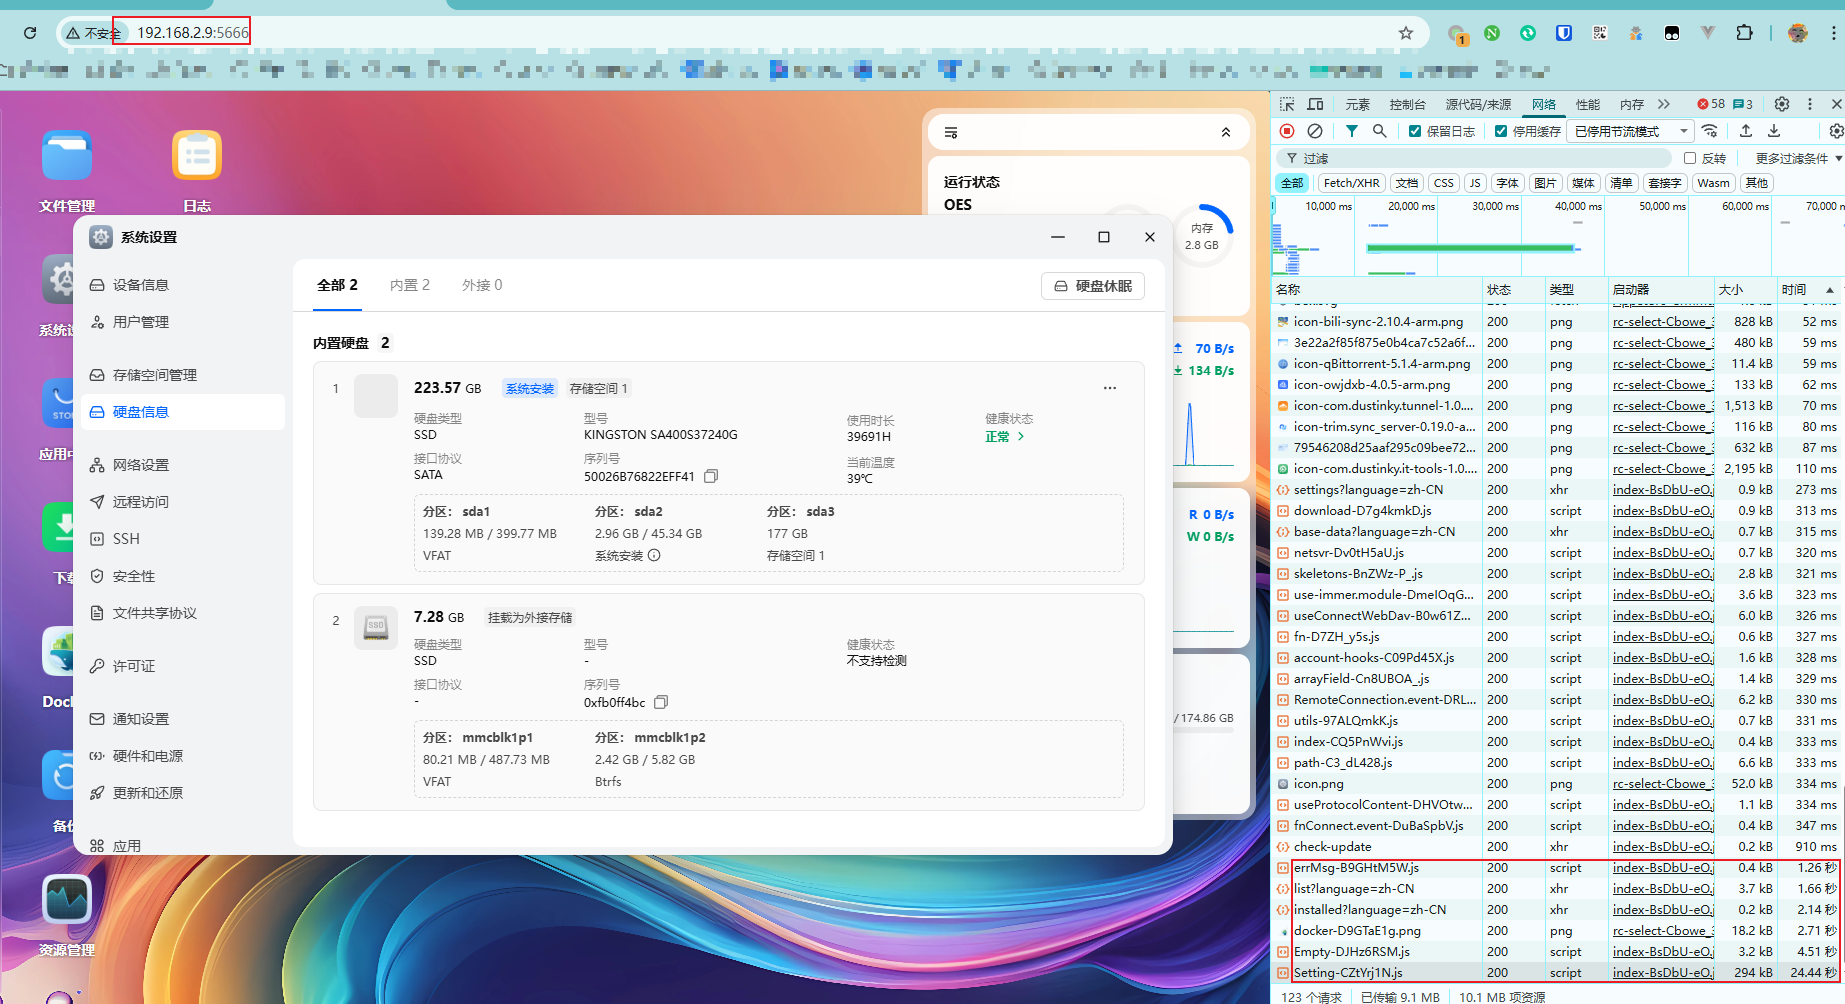Copy the Kingston disk serial number
The image size is (1845, 1004).
(711, 476)
